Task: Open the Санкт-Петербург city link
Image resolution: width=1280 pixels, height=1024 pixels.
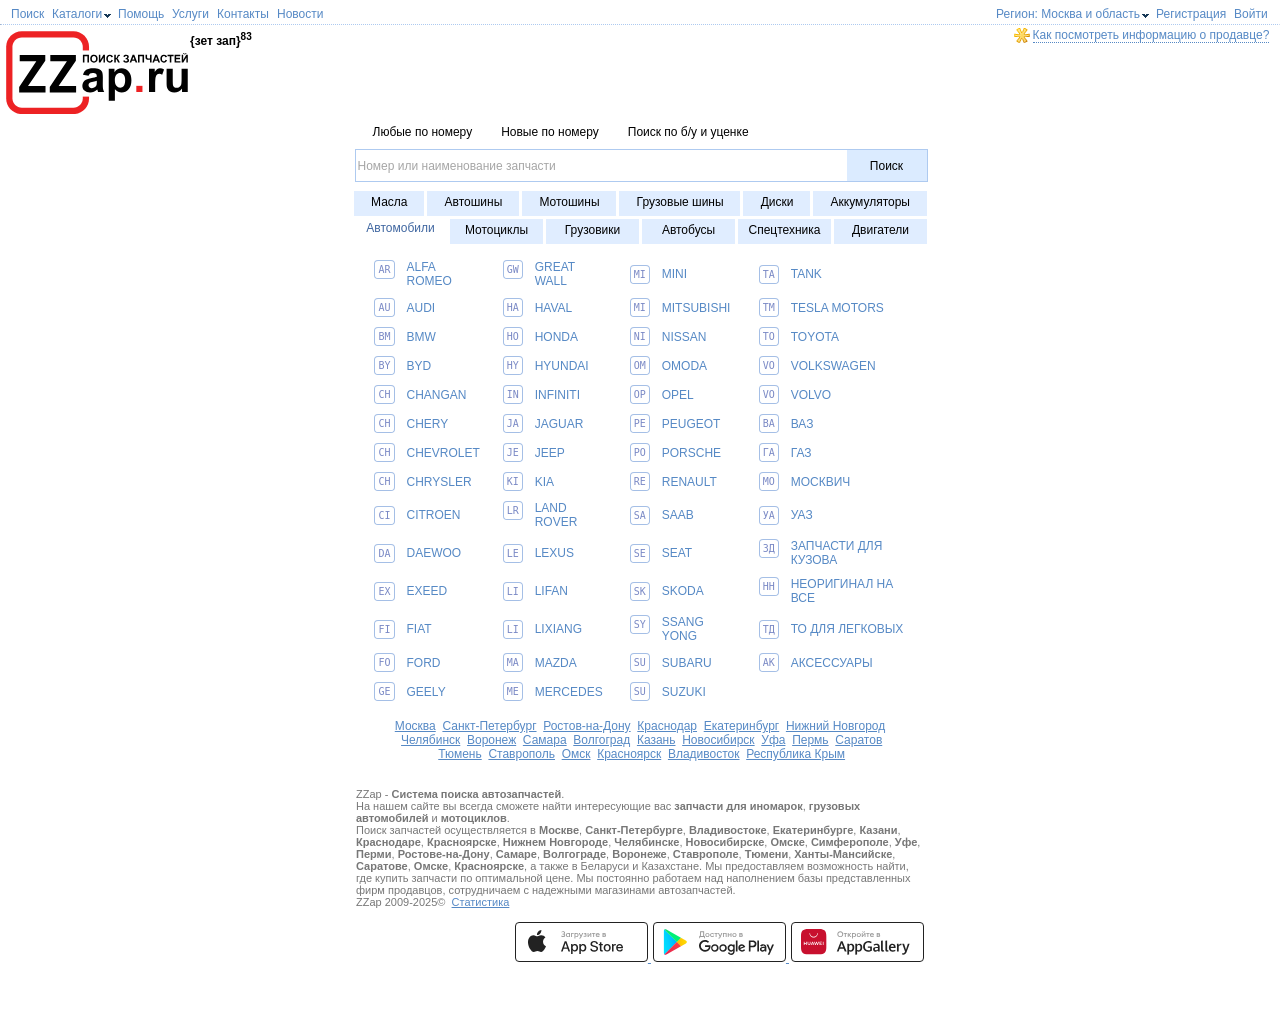Action: pos(489,726)
